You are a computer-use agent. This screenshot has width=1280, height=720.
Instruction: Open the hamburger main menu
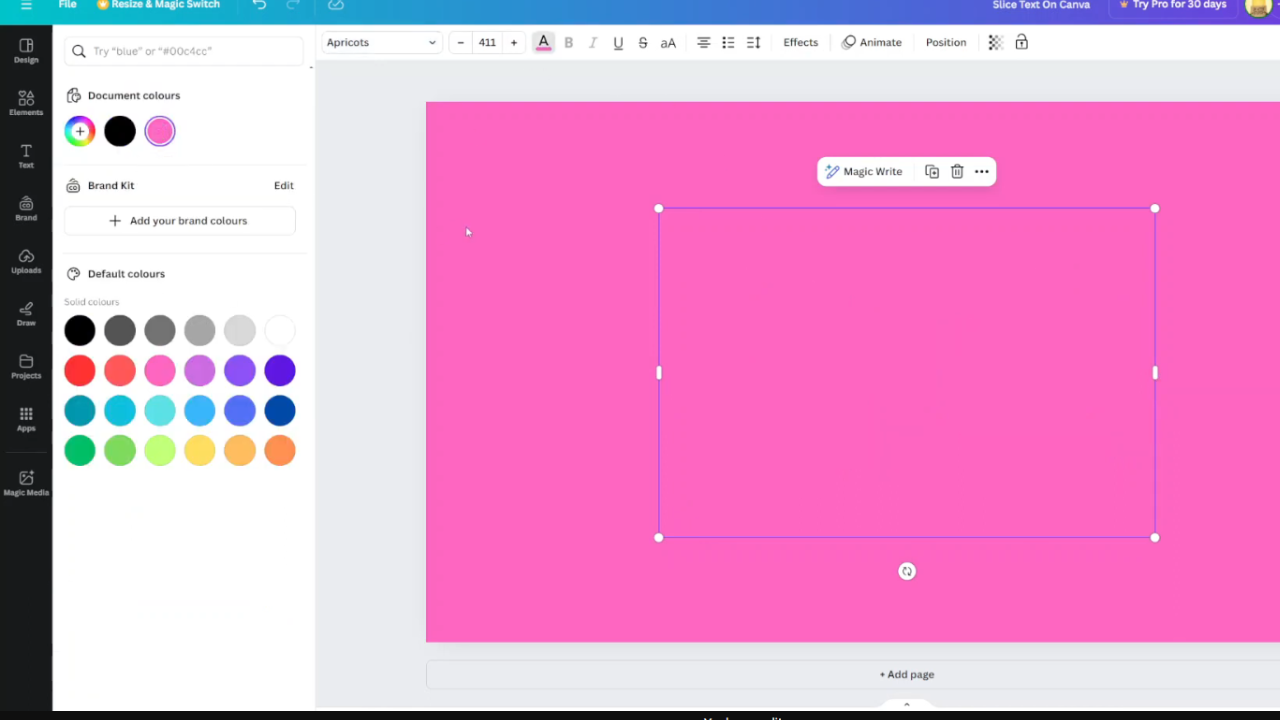(26, 5)
